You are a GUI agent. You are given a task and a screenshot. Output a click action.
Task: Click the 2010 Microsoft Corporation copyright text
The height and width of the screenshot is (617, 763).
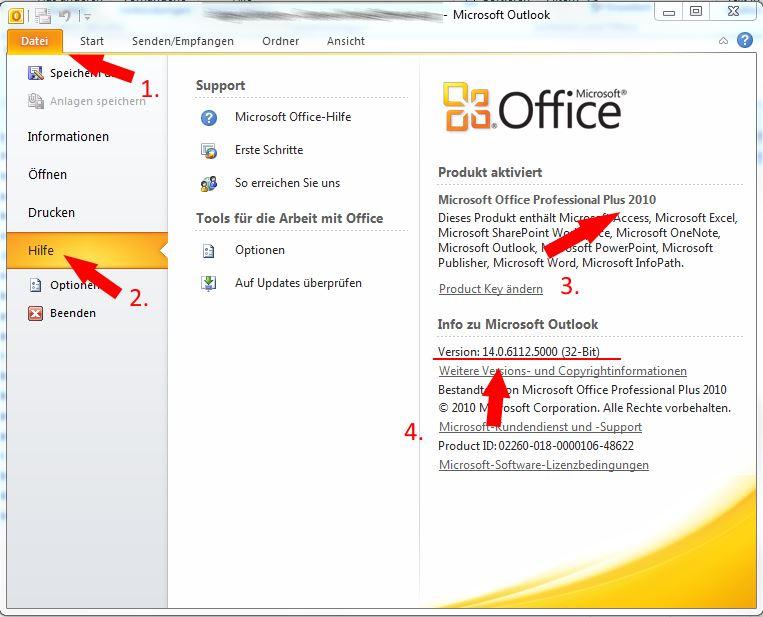click(584, 408)
